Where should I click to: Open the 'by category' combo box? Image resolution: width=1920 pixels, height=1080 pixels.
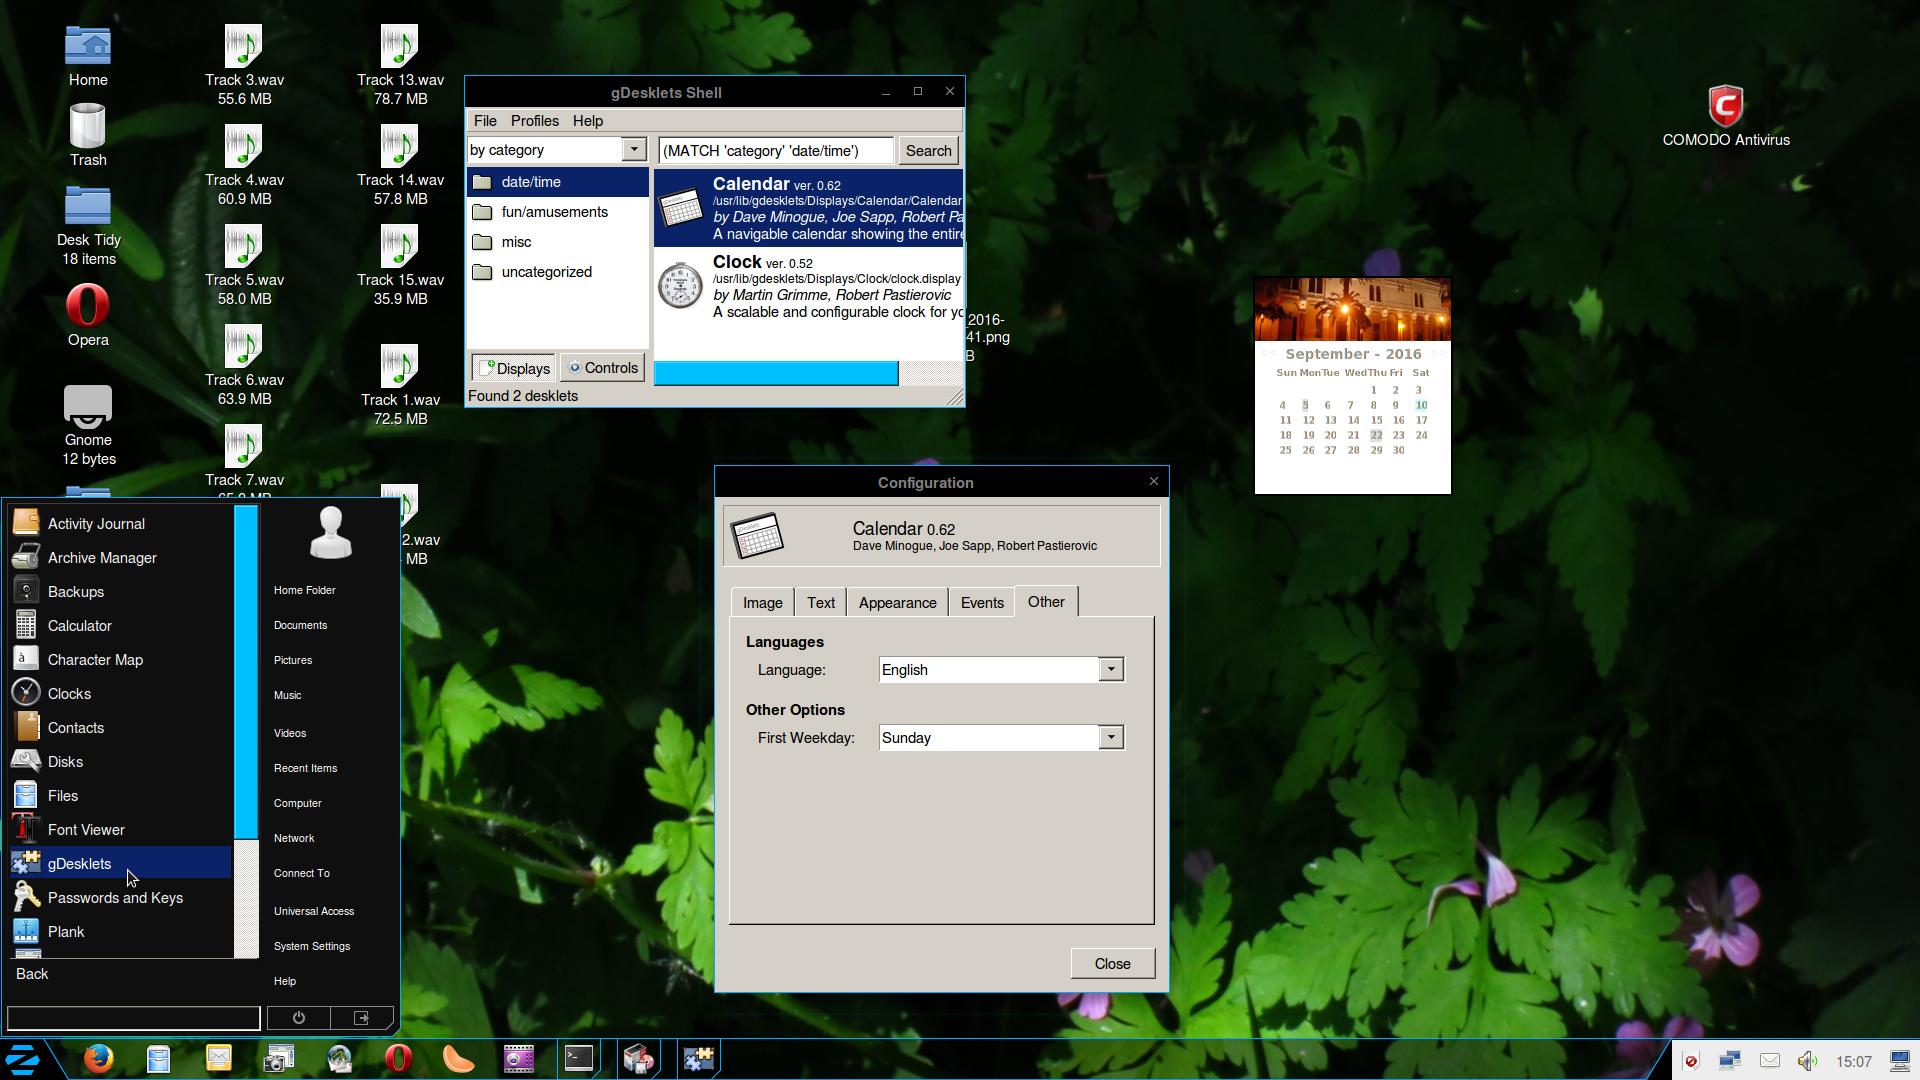coord(633,150)
